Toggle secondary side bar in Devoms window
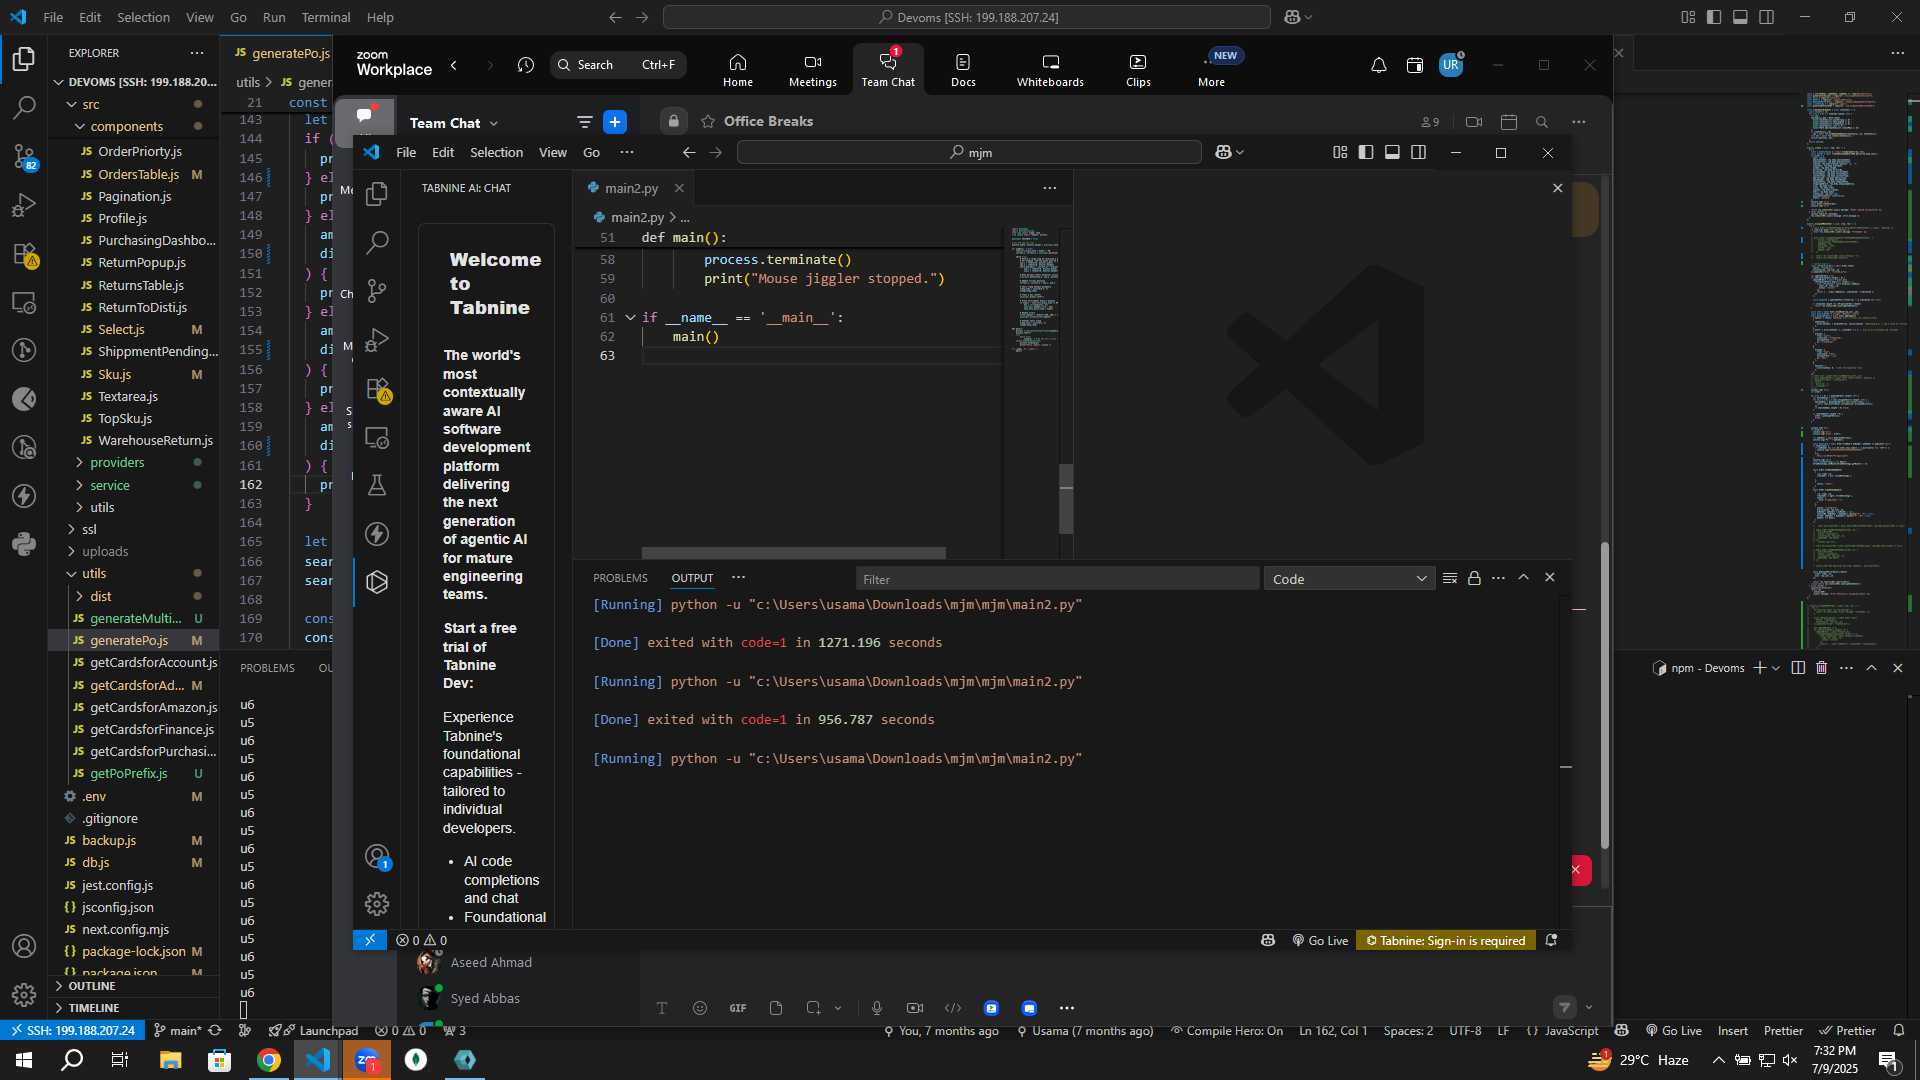The width and height of the screenshot is (1920, 1080). coord(1767,17)
